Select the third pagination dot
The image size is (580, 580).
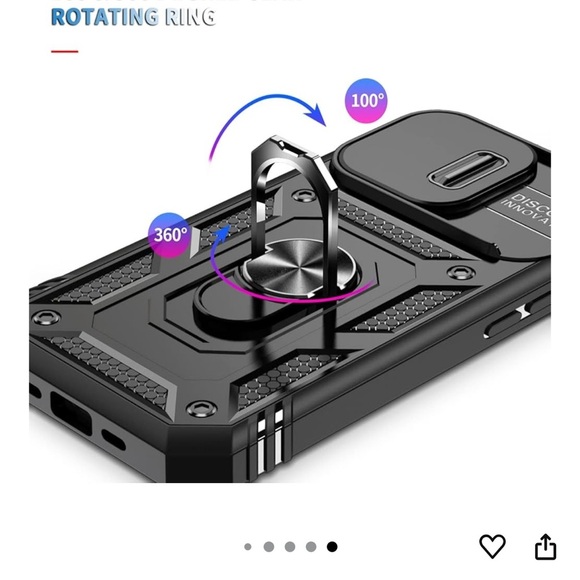[x=290, y=547]
